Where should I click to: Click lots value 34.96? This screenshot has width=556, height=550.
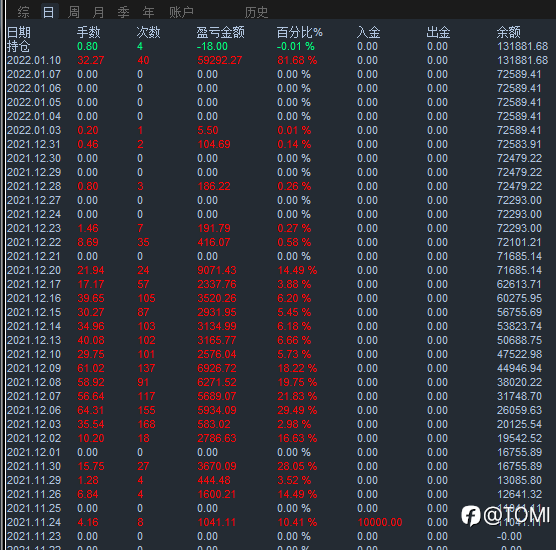click(x=91, y=327)
